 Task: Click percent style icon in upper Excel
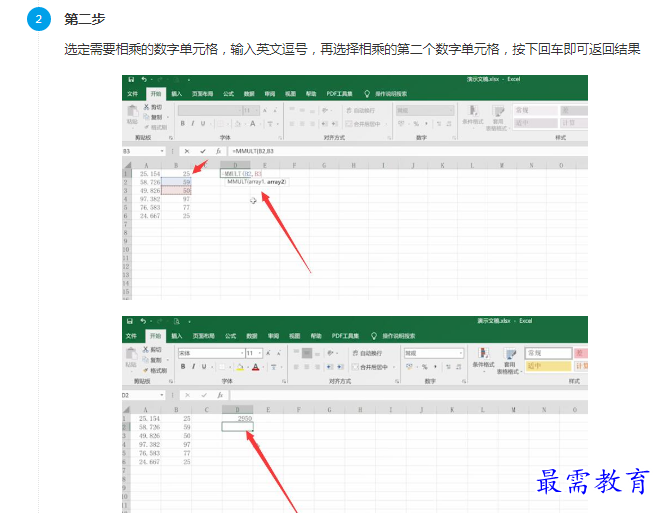(416, 124)
